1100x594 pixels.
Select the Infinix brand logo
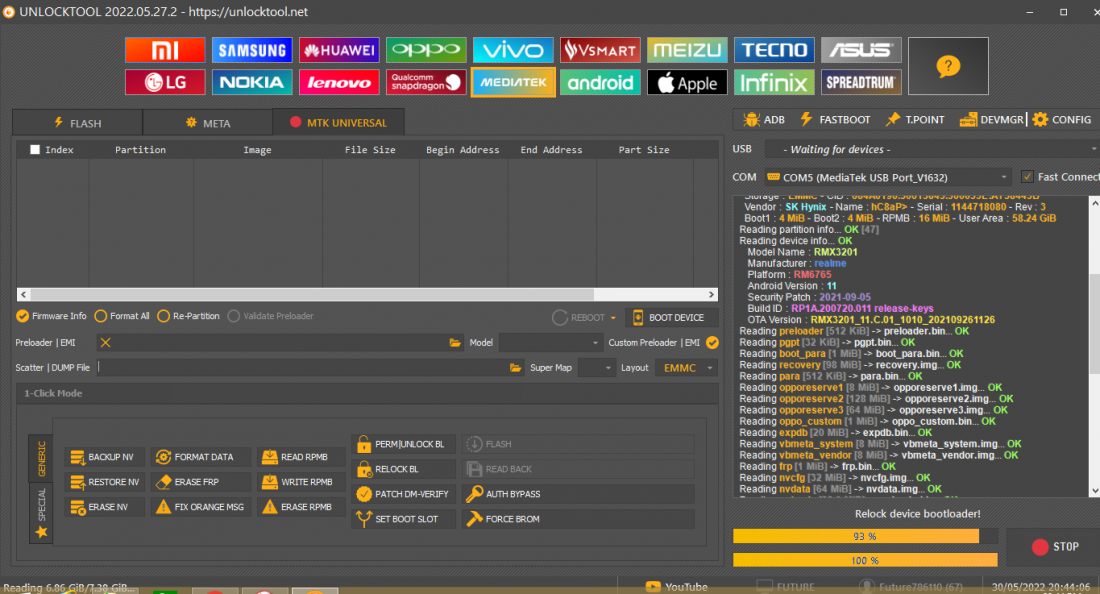coord(774,82)
